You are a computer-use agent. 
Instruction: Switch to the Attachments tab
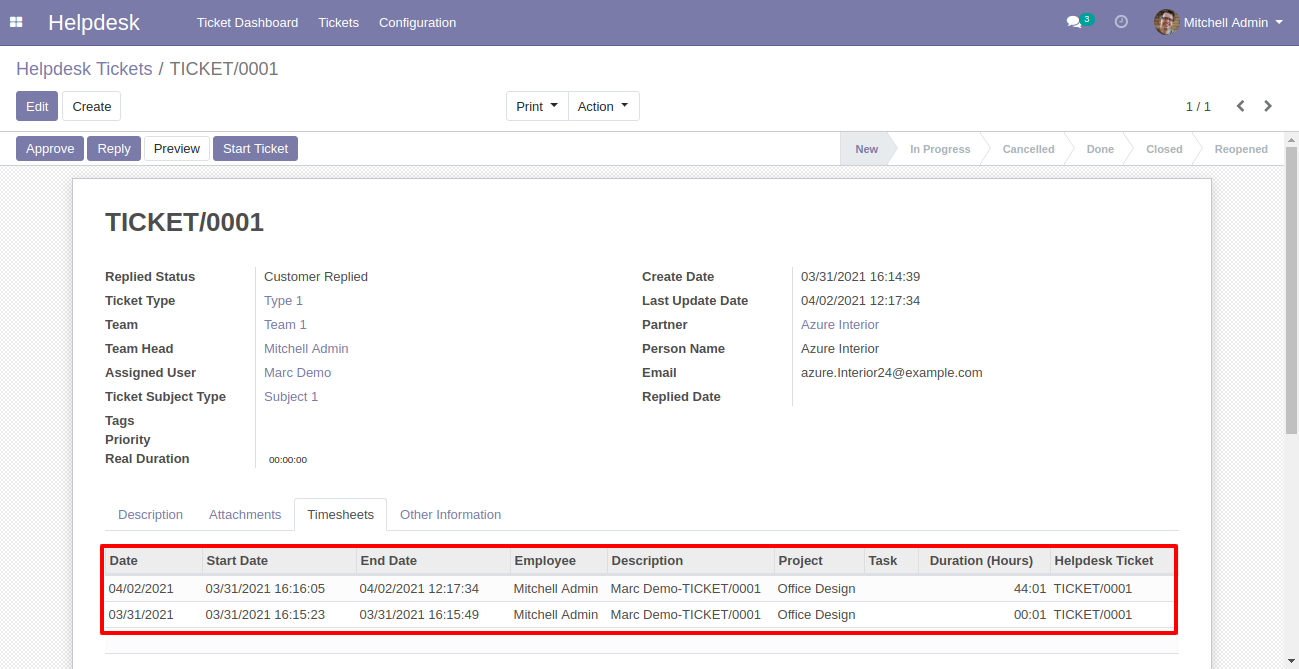[x=245, y=515]
